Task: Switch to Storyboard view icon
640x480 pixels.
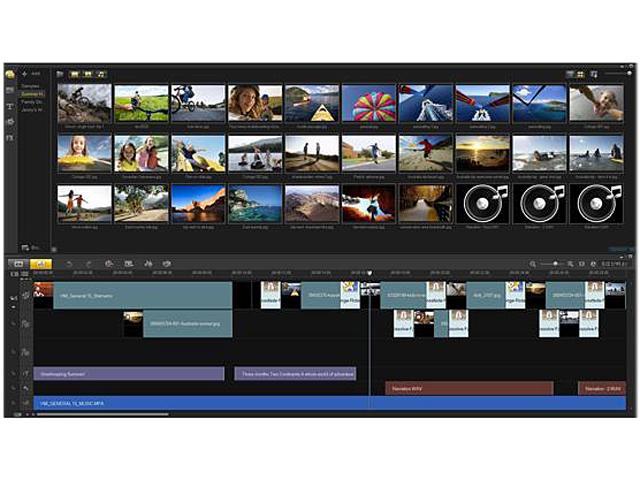Action: [17, 263]
